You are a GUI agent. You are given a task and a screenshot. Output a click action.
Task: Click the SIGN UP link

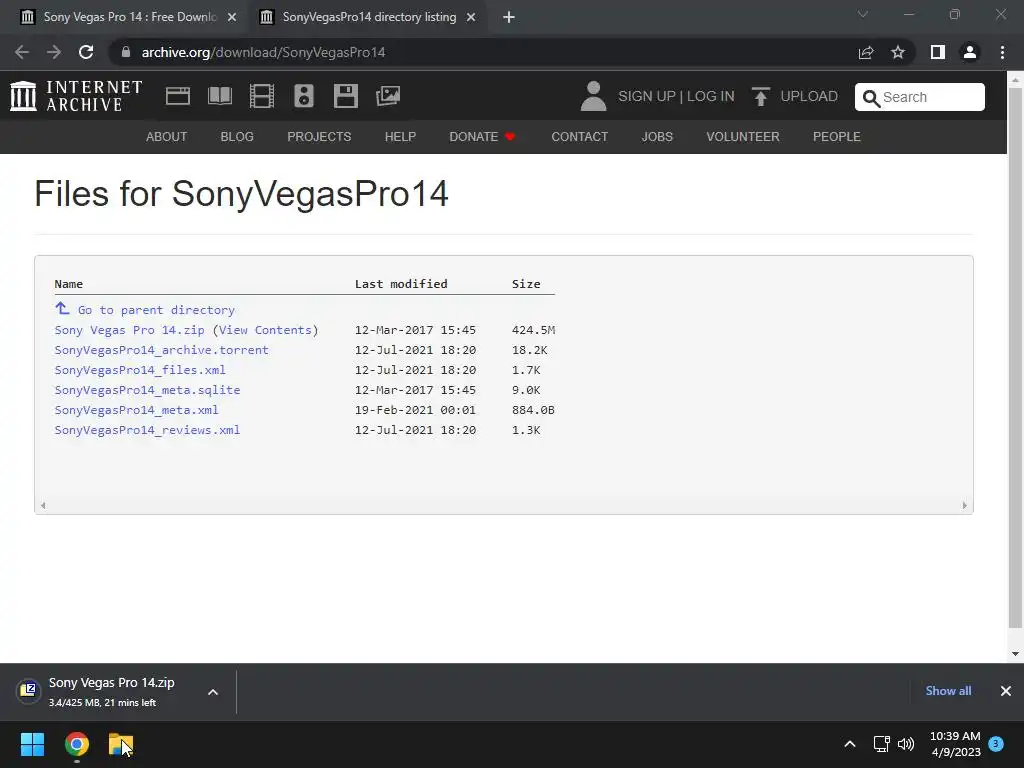click(647, 96)
